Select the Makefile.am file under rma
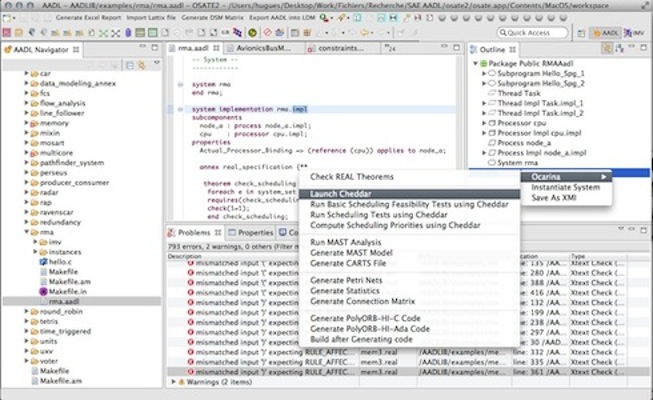 tap(70, 282)
